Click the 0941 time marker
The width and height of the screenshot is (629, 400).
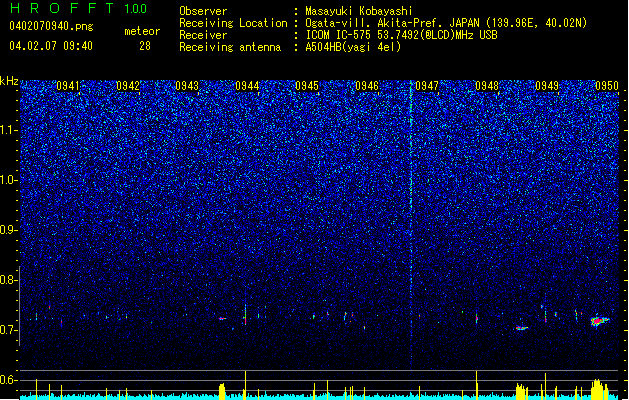(x=68, y=86)
